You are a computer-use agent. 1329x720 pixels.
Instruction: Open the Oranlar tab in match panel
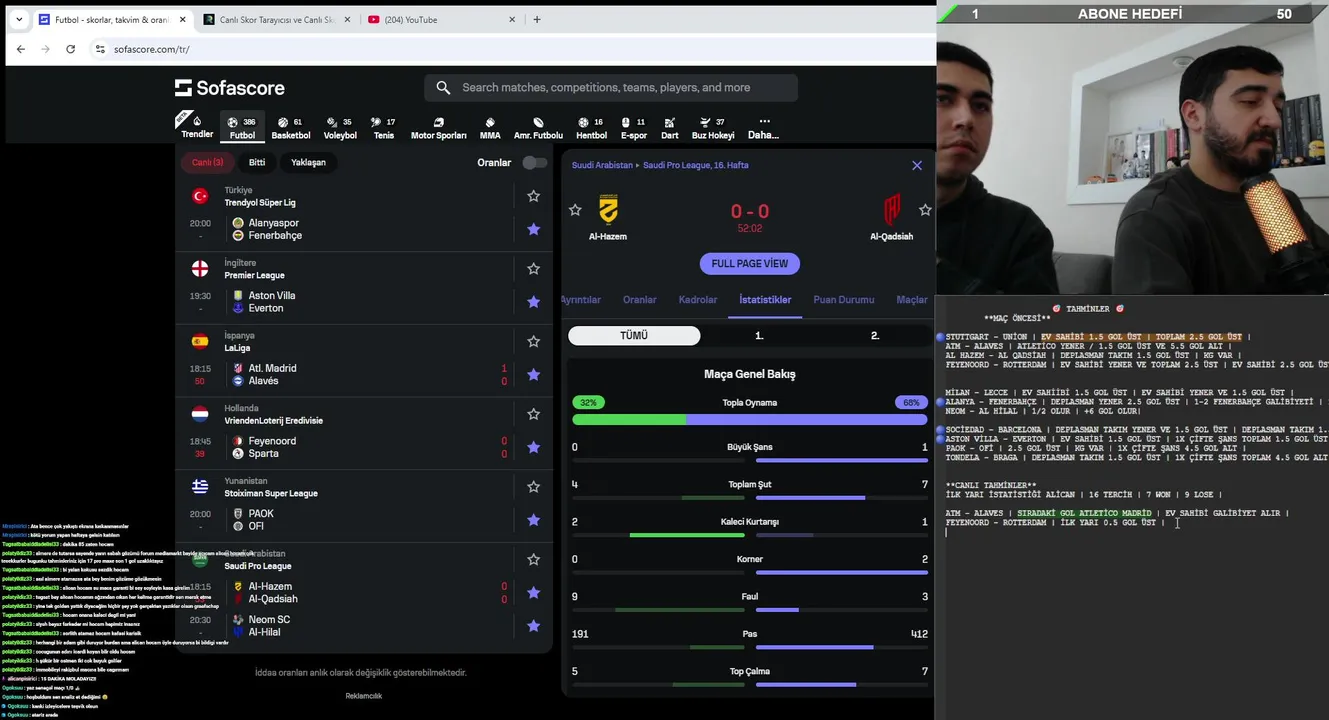point(640,300)
